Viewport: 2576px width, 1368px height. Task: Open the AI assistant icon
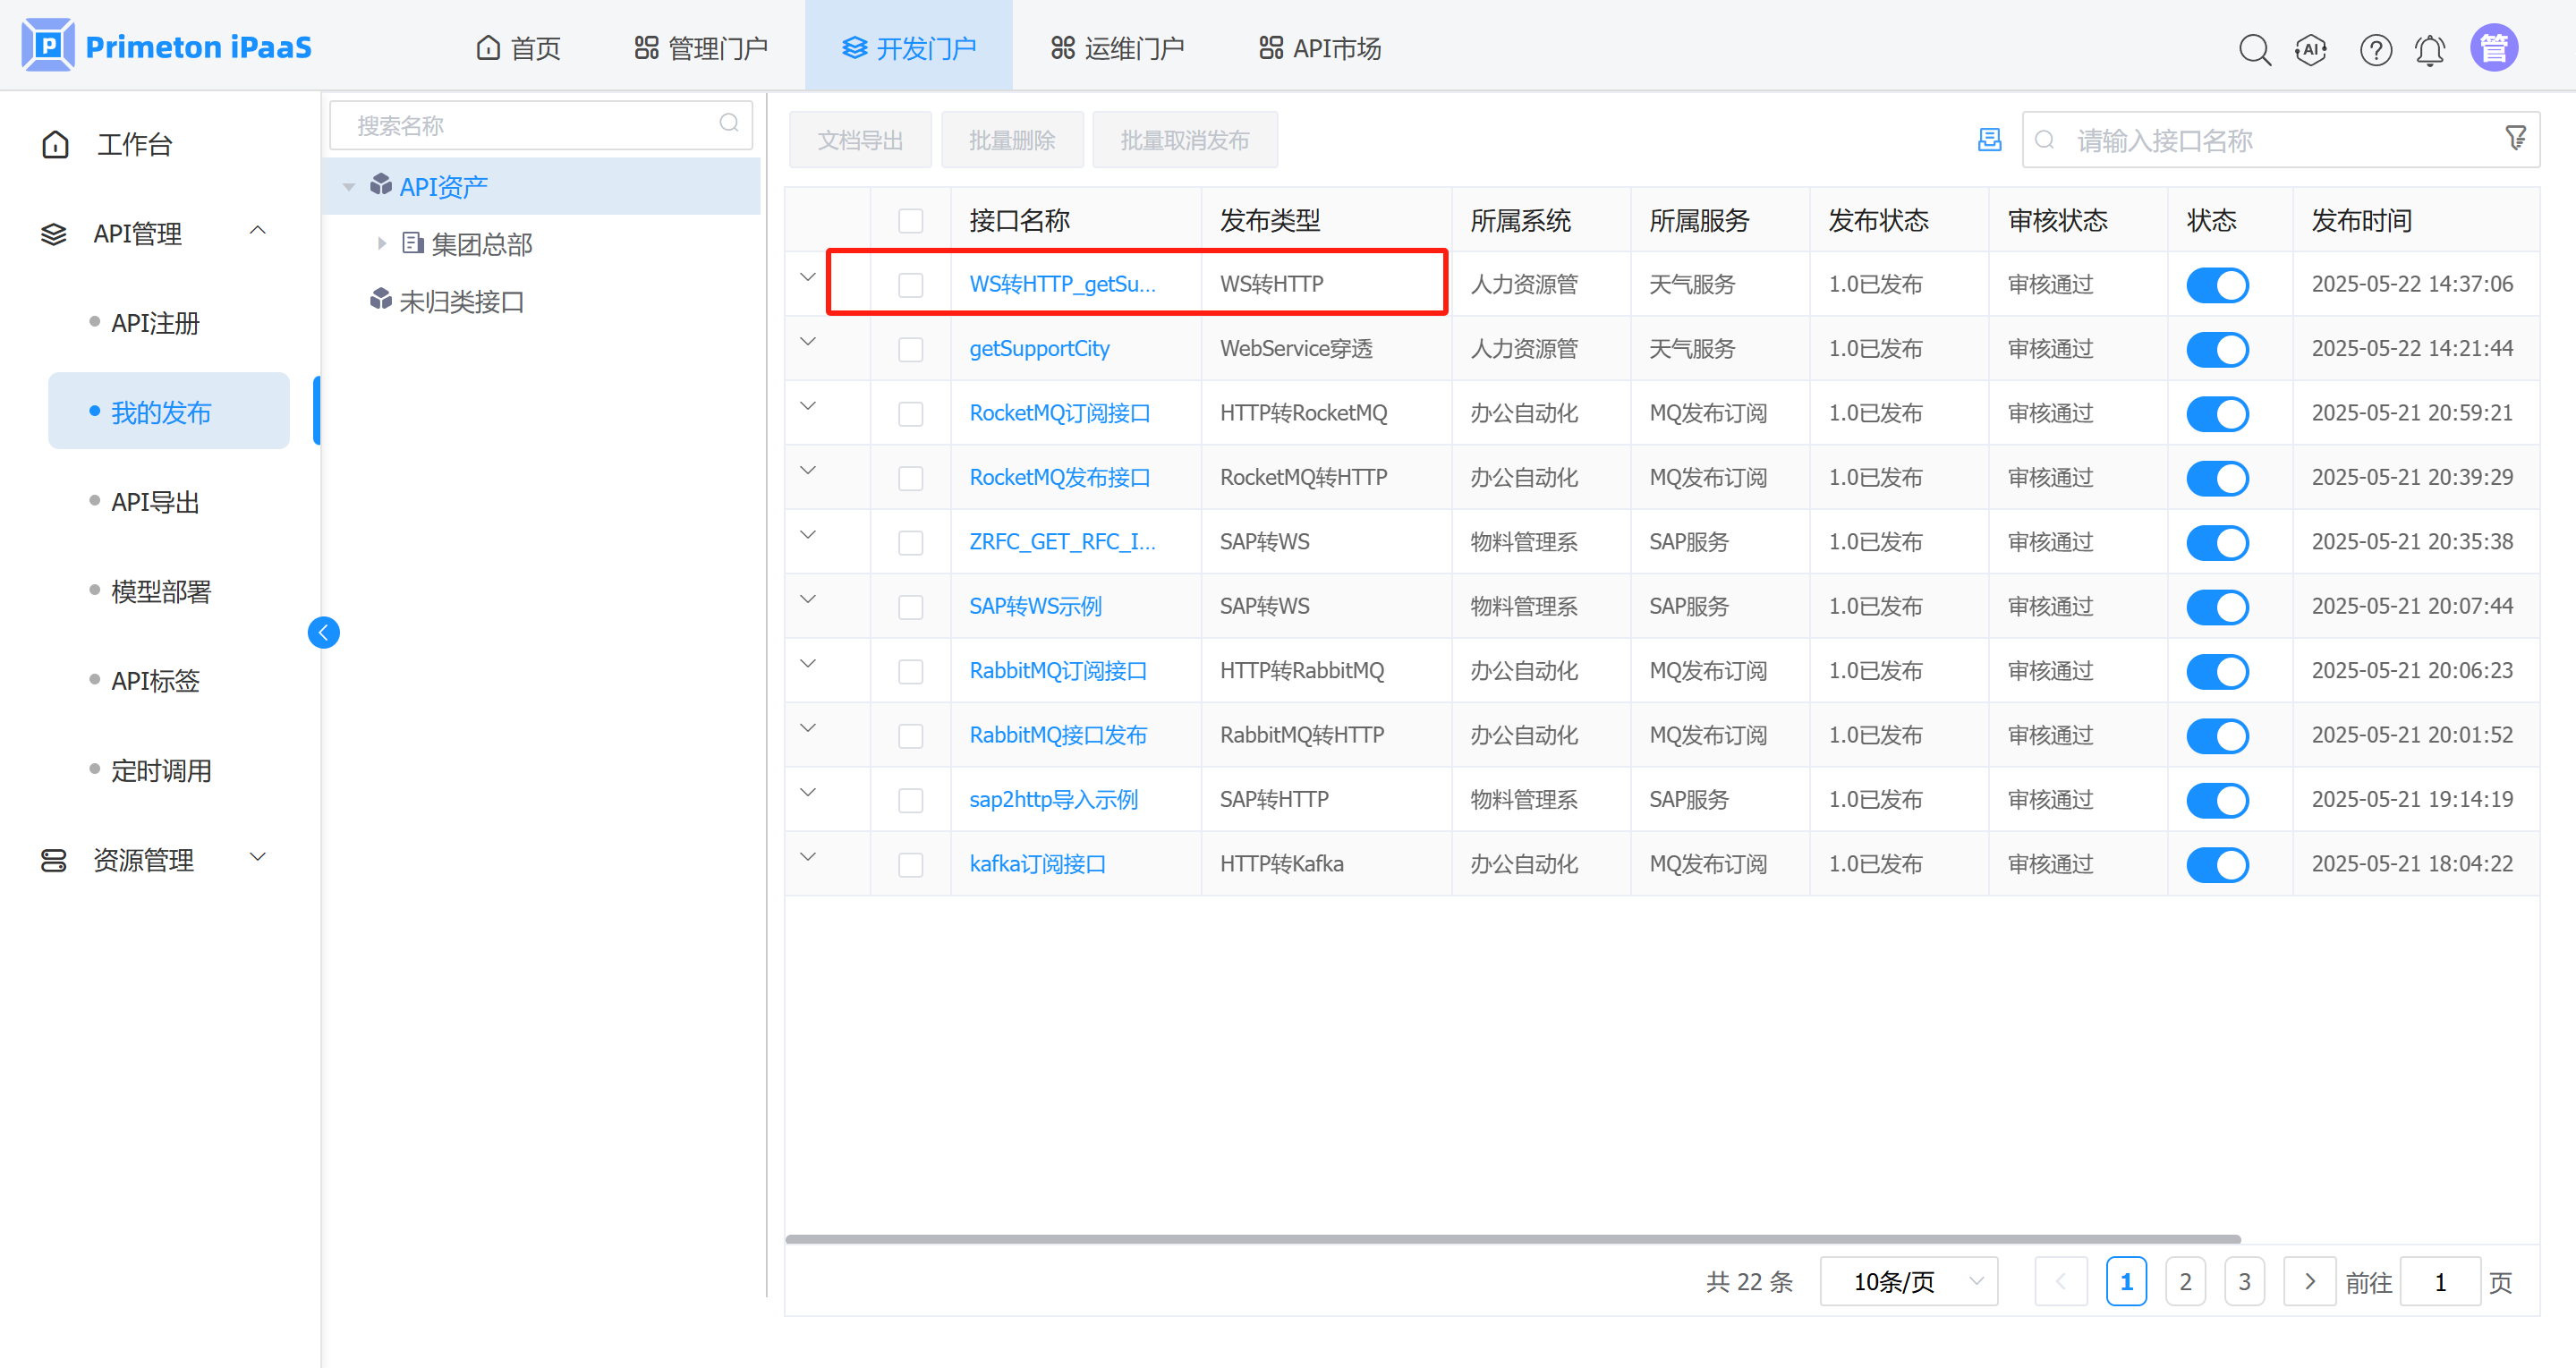[x=2311, y=49]
